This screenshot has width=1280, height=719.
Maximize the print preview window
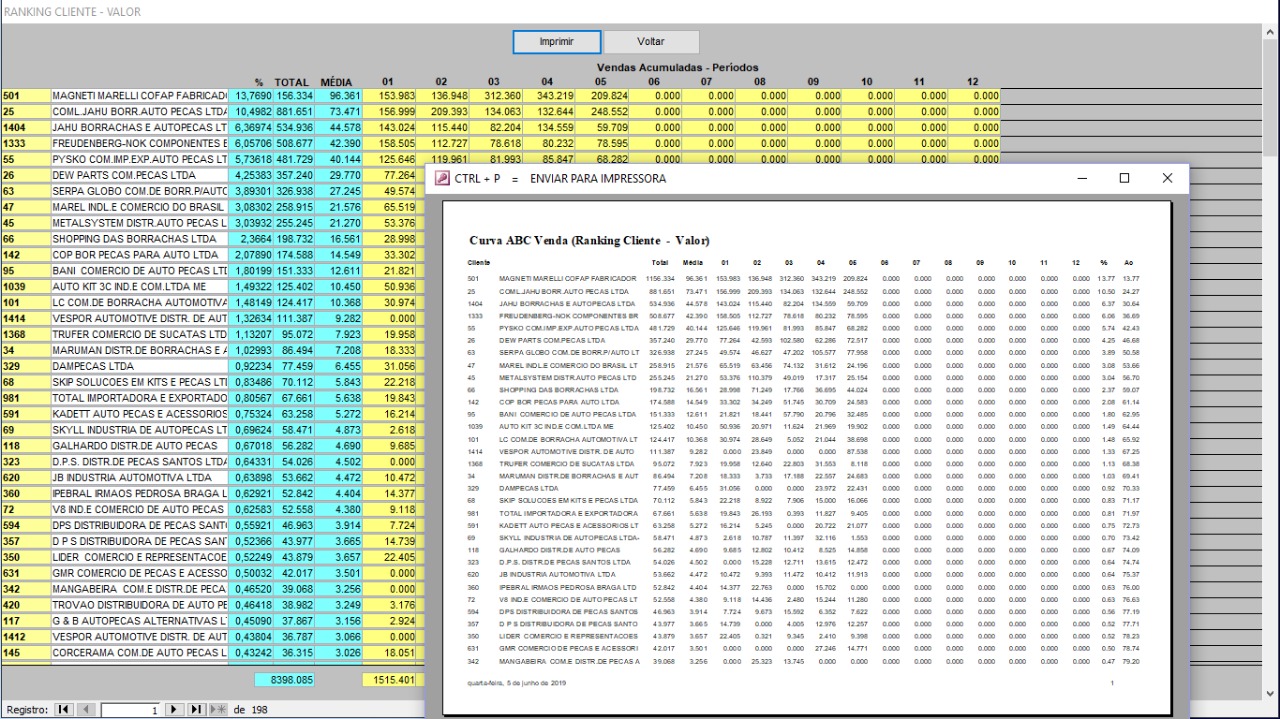pyautogui.click(x=1124, y=178)
